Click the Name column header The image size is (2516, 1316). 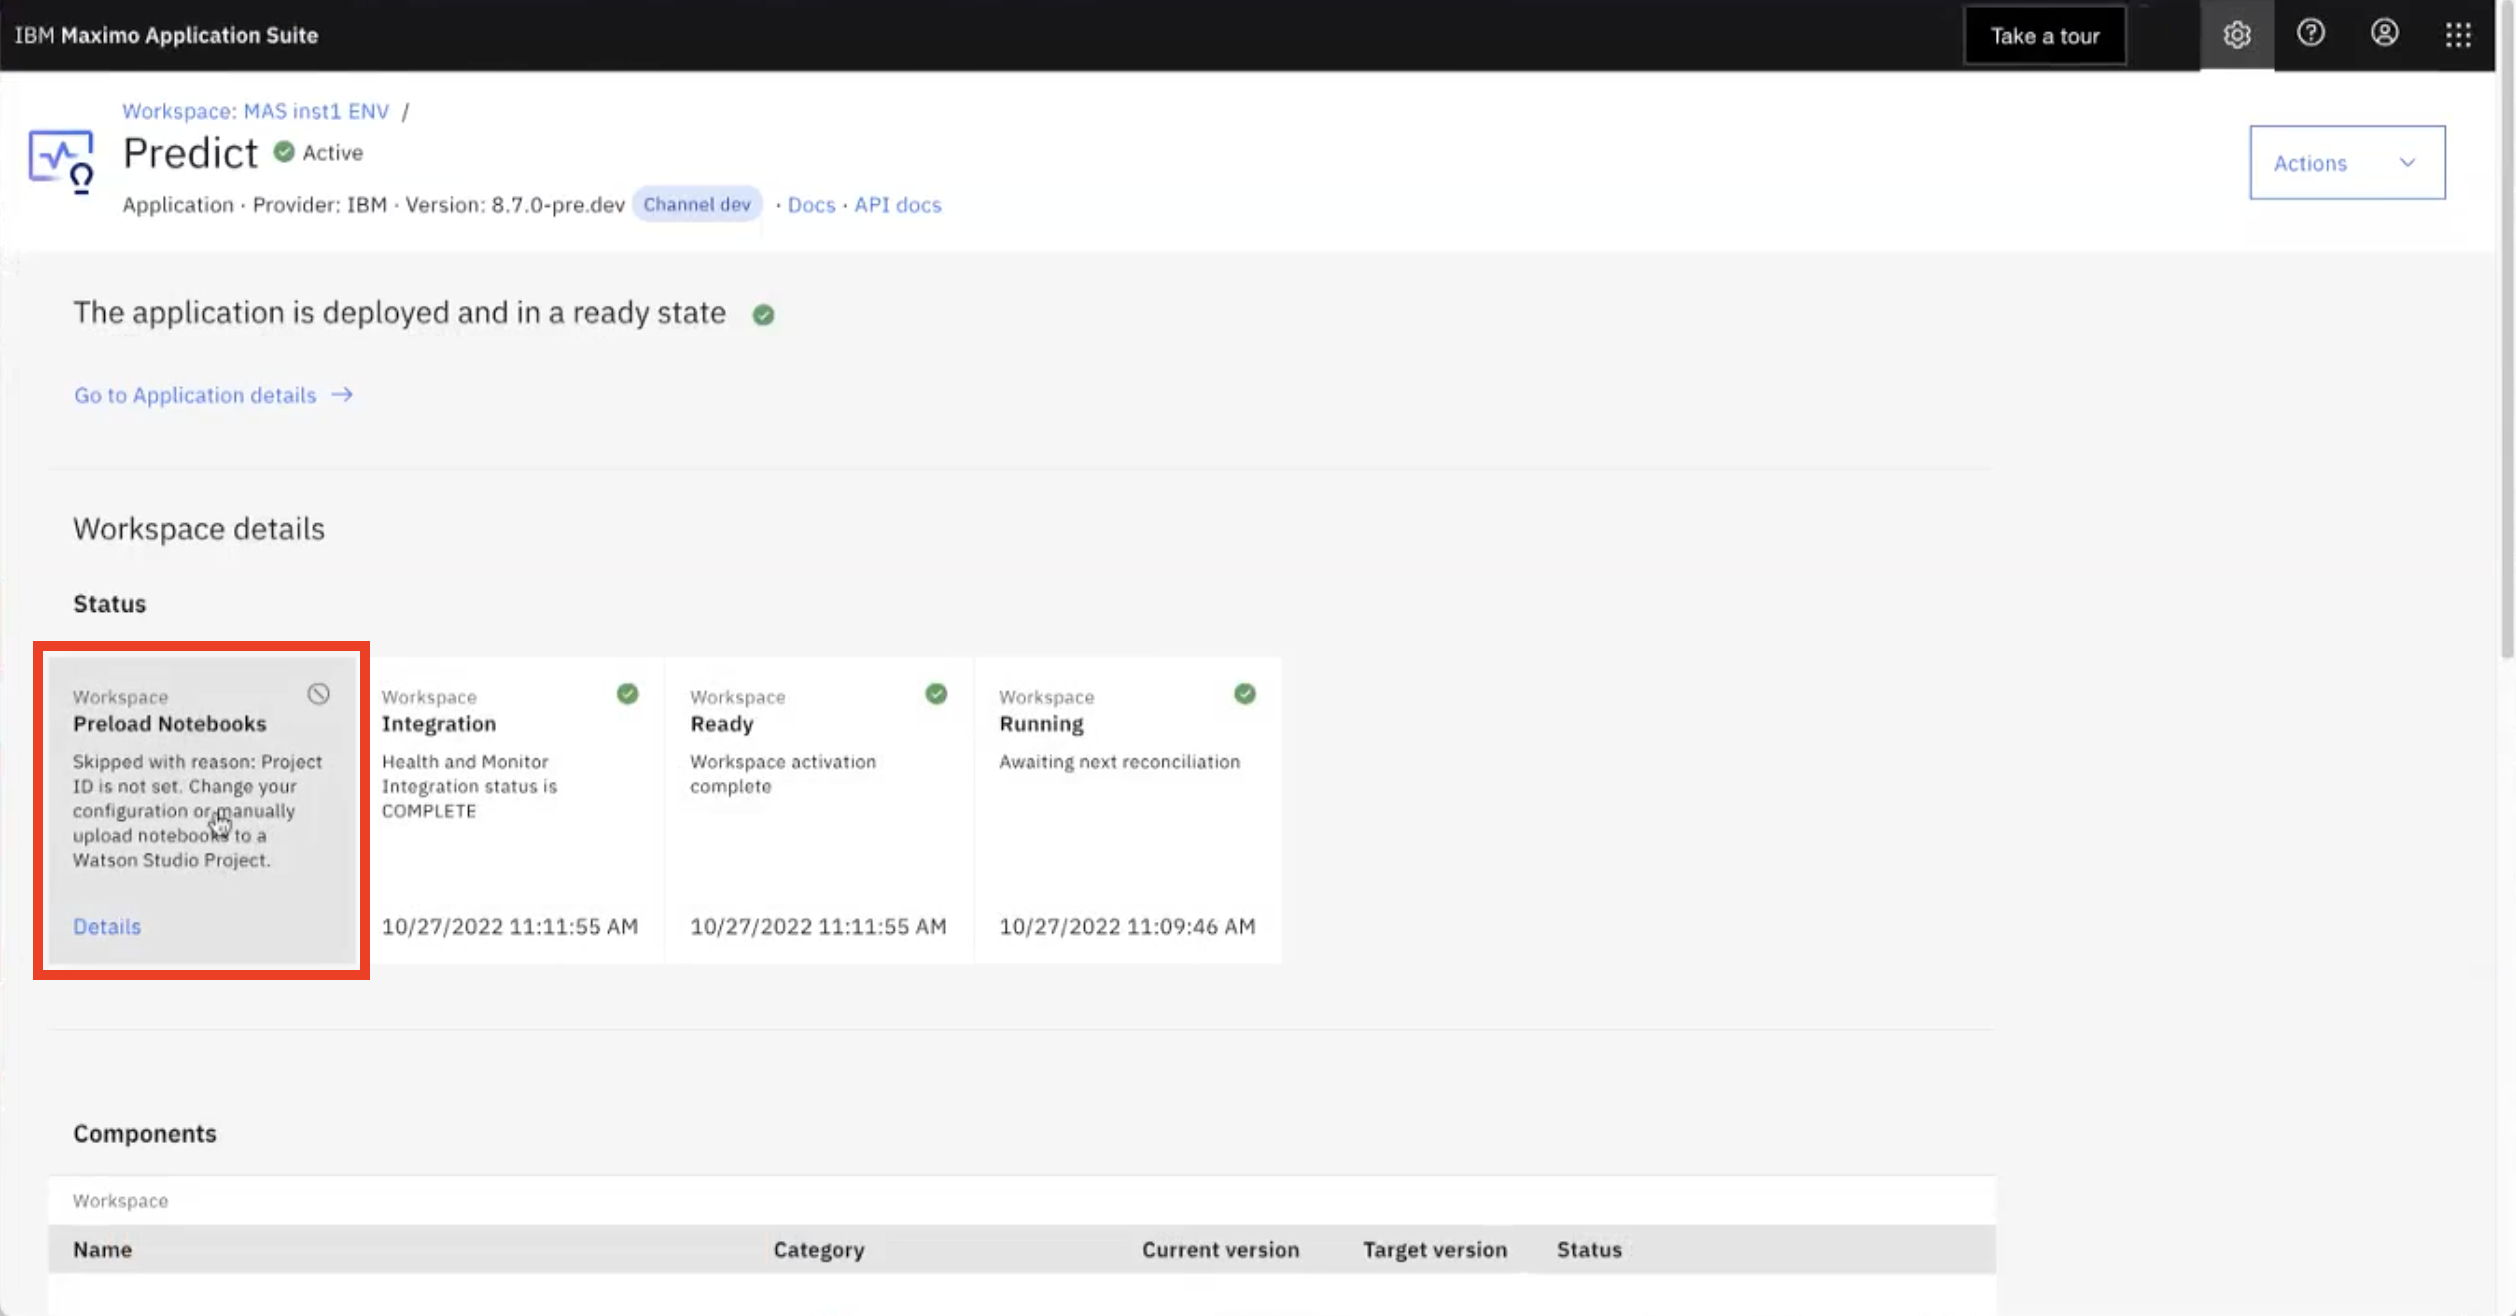pos(102,1250)
